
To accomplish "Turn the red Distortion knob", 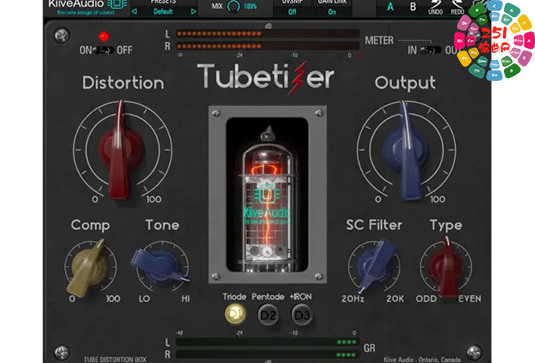I will coord(121,150).
